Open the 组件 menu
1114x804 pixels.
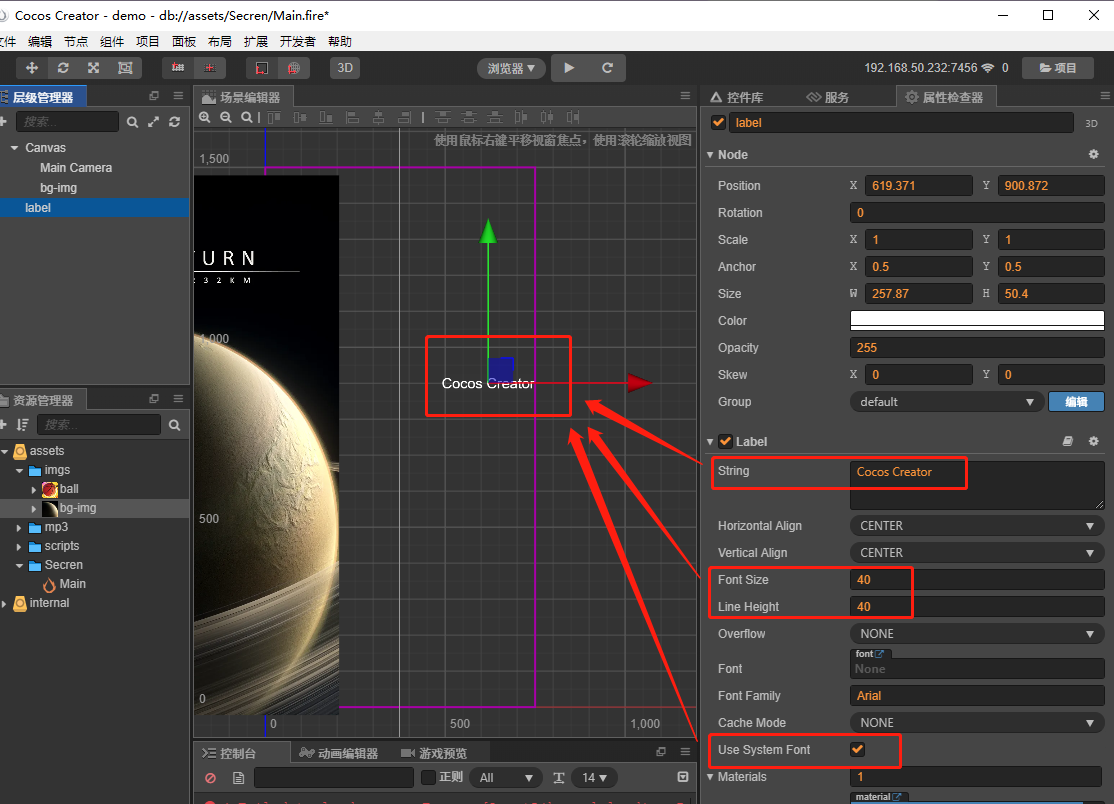(112, 41)
